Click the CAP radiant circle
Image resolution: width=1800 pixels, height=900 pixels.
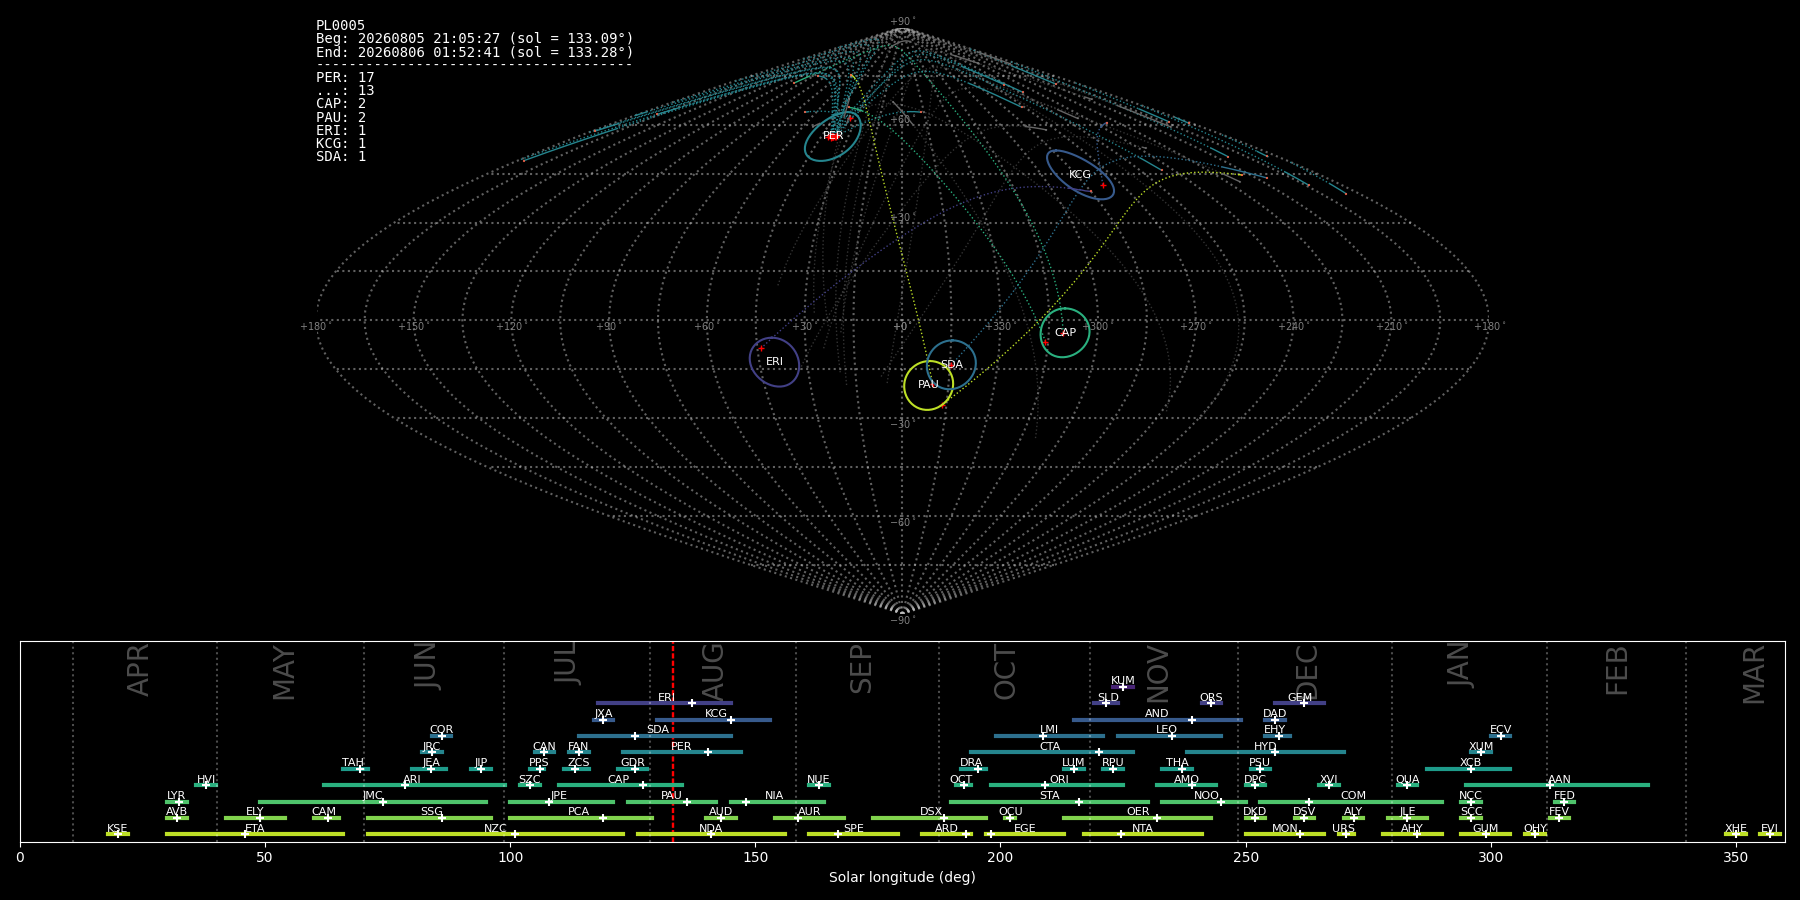coord(1065,332)
